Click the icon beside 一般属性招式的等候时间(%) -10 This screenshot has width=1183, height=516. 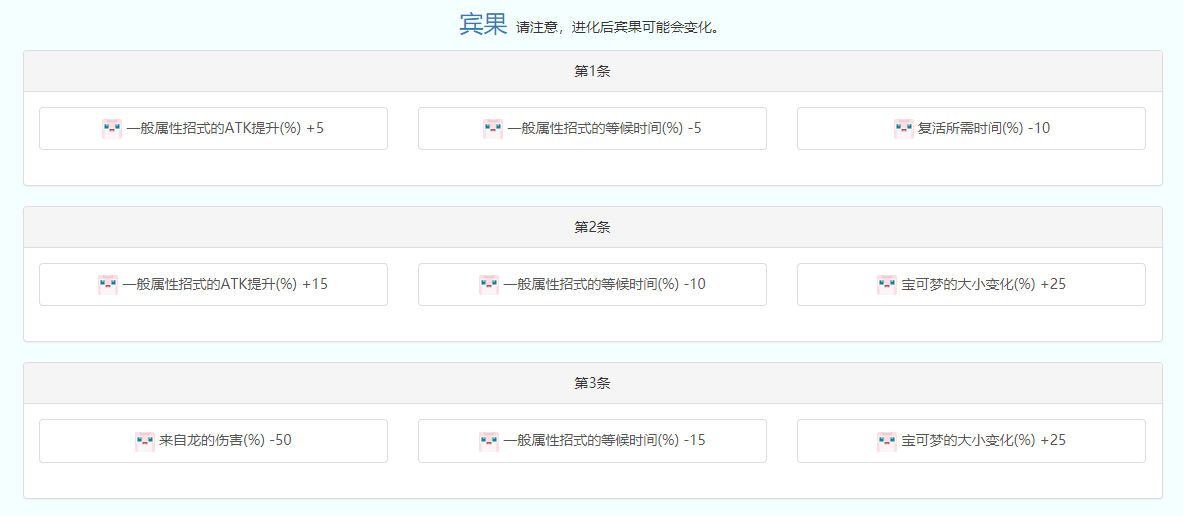coord(489,285)
